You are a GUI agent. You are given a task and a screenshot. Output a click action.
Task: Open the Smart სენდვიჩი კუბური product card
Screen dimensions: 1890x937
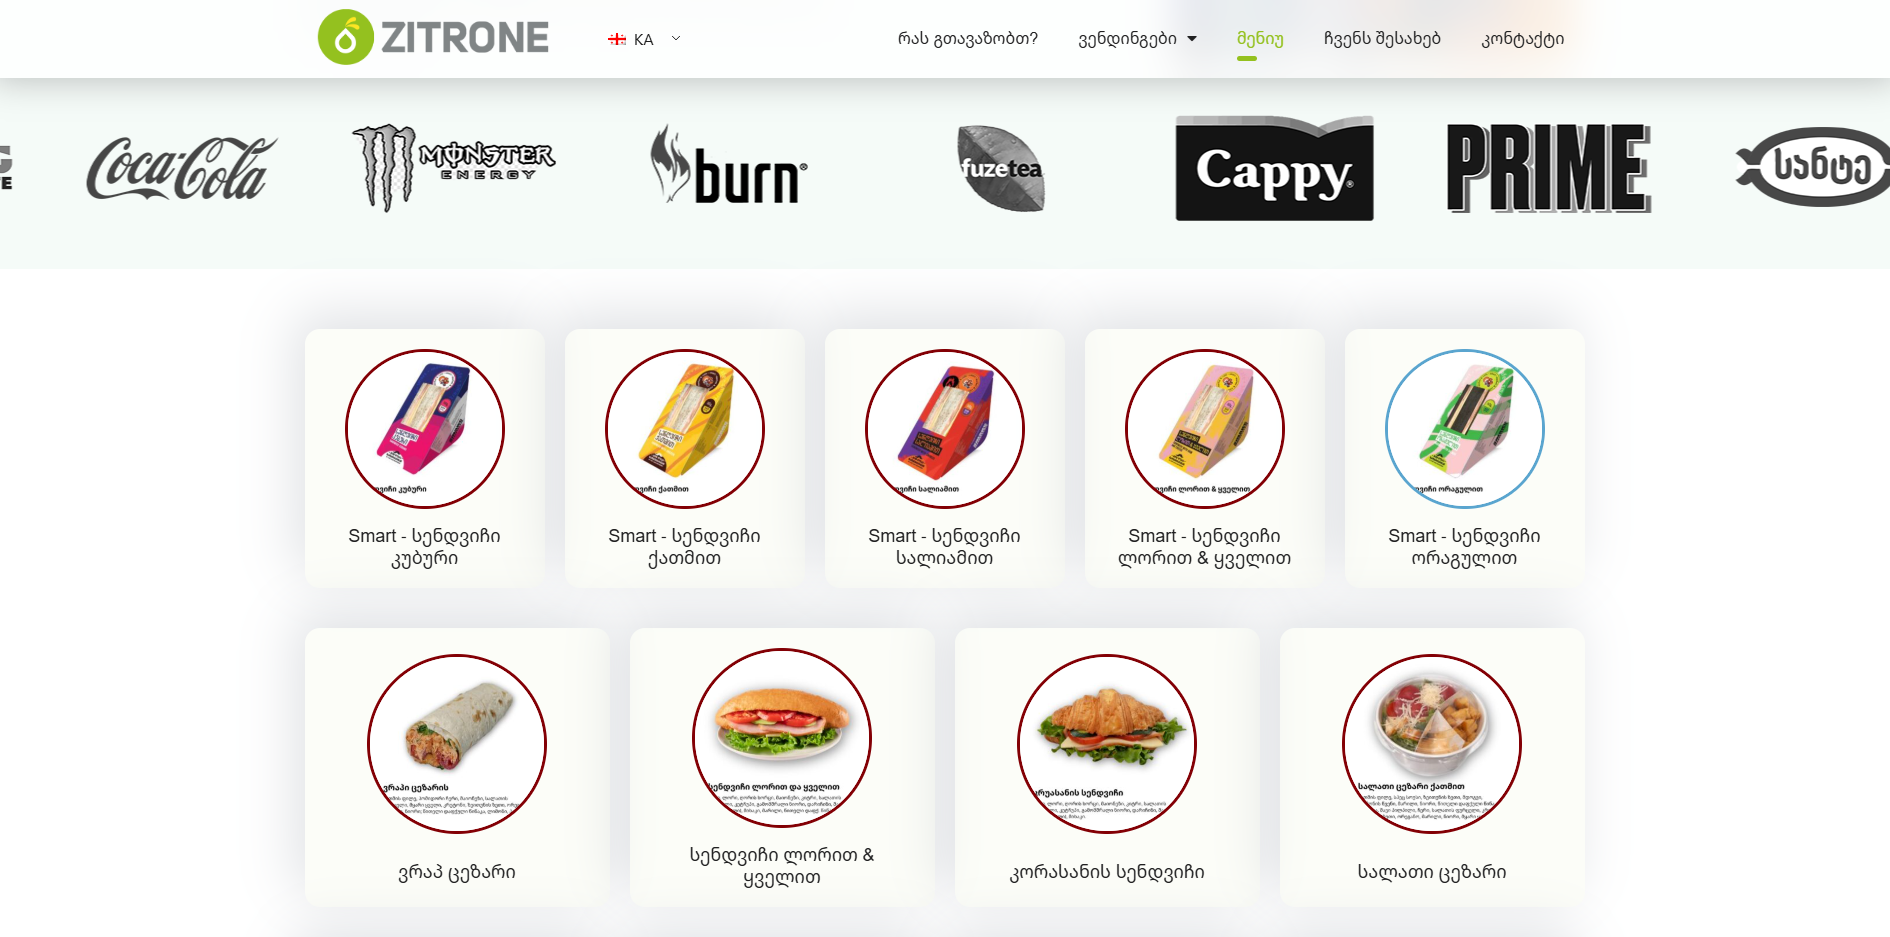coord(425,458)
